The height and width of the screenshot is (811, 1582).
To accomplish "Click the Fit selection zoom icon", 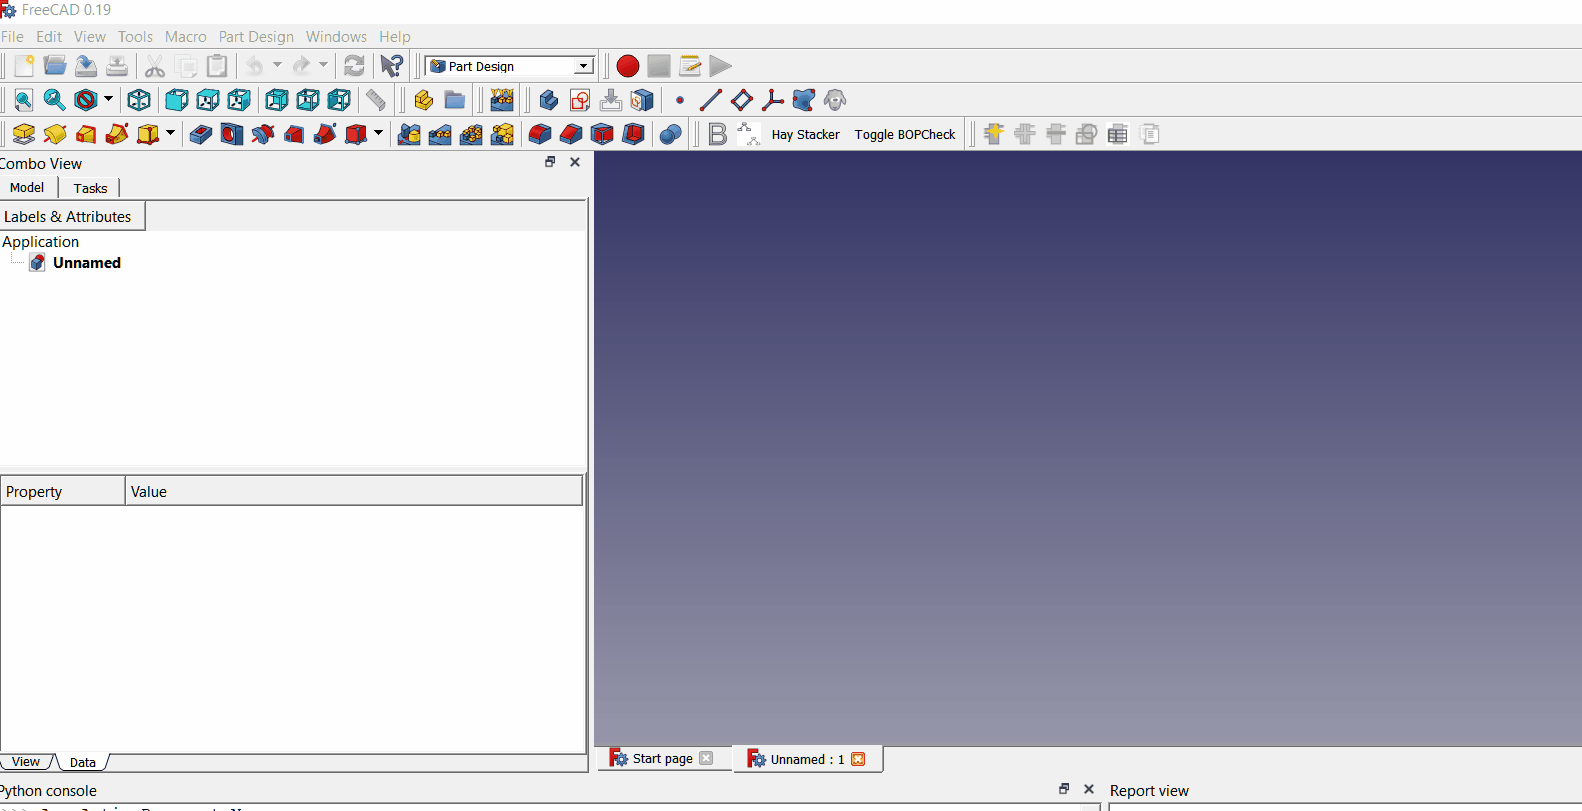I will 54,100.
